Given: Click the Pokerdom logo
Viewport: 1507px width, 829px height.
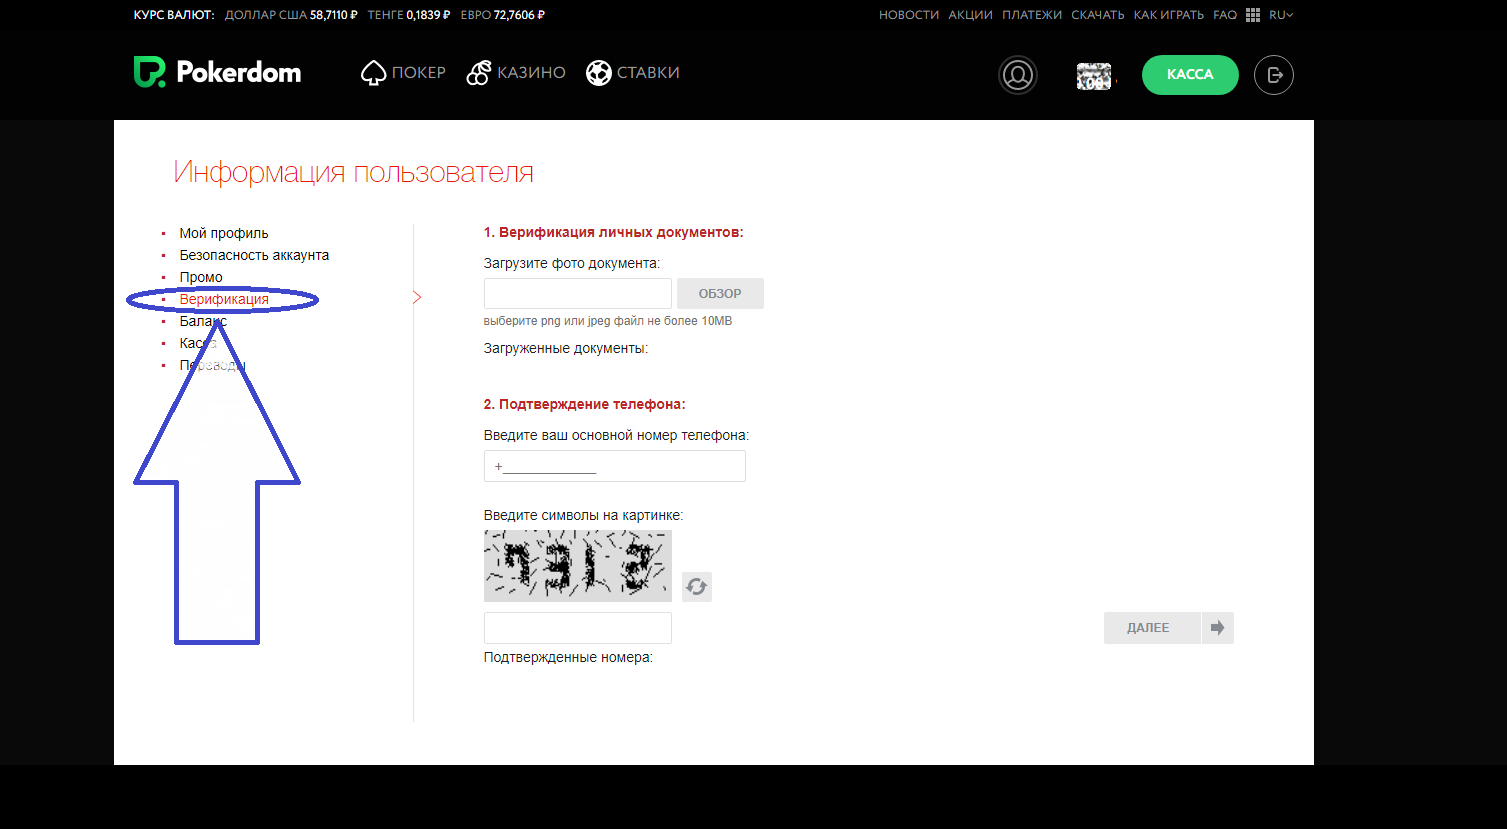Looking at the screenshot, I should coord(217,72).
